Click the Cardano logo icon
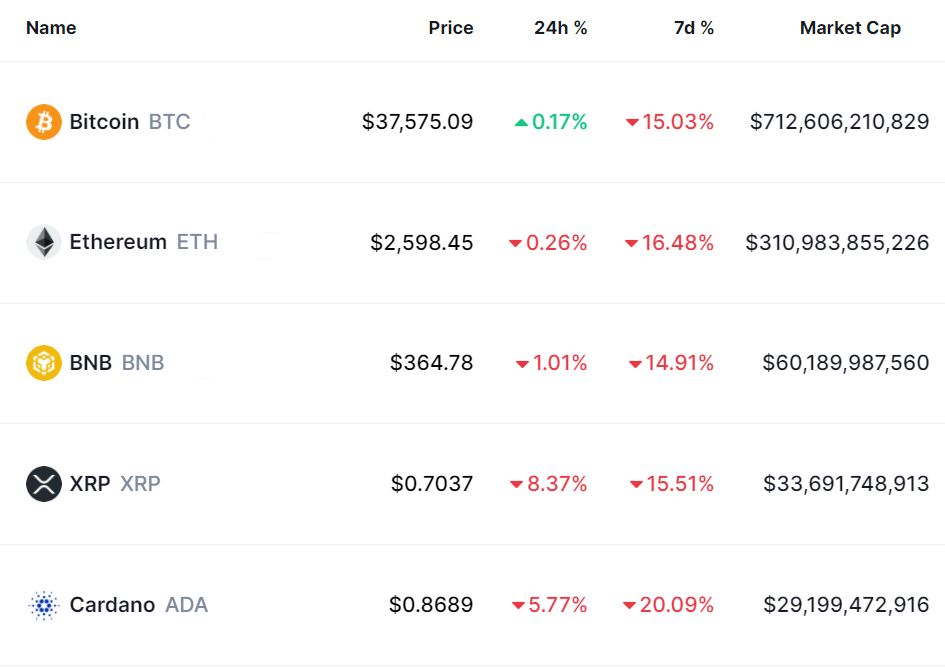 44,605
